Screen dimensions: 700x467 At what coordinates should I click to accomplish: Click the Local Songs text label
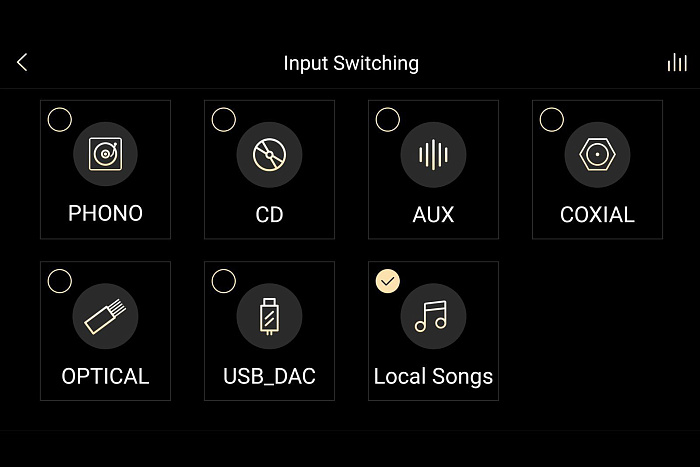[x=433, y=377]
